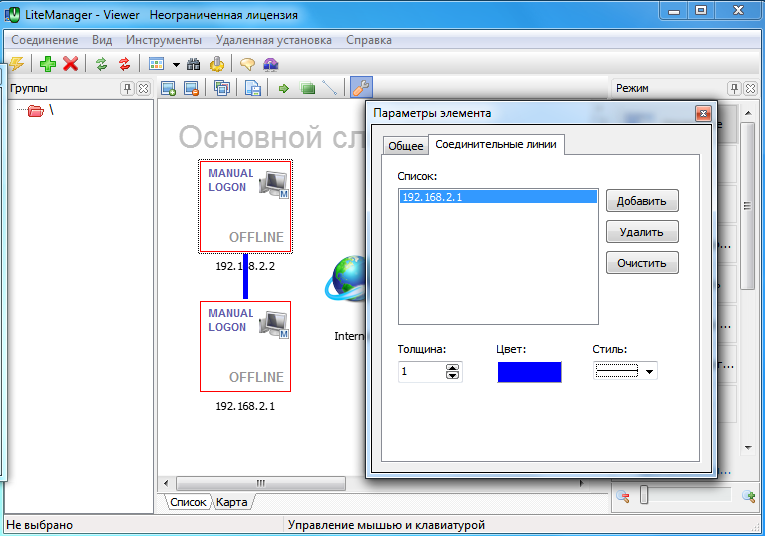Screen dimensions: 765x536
Task: Click the binoculars search icon
Action: 194,63
